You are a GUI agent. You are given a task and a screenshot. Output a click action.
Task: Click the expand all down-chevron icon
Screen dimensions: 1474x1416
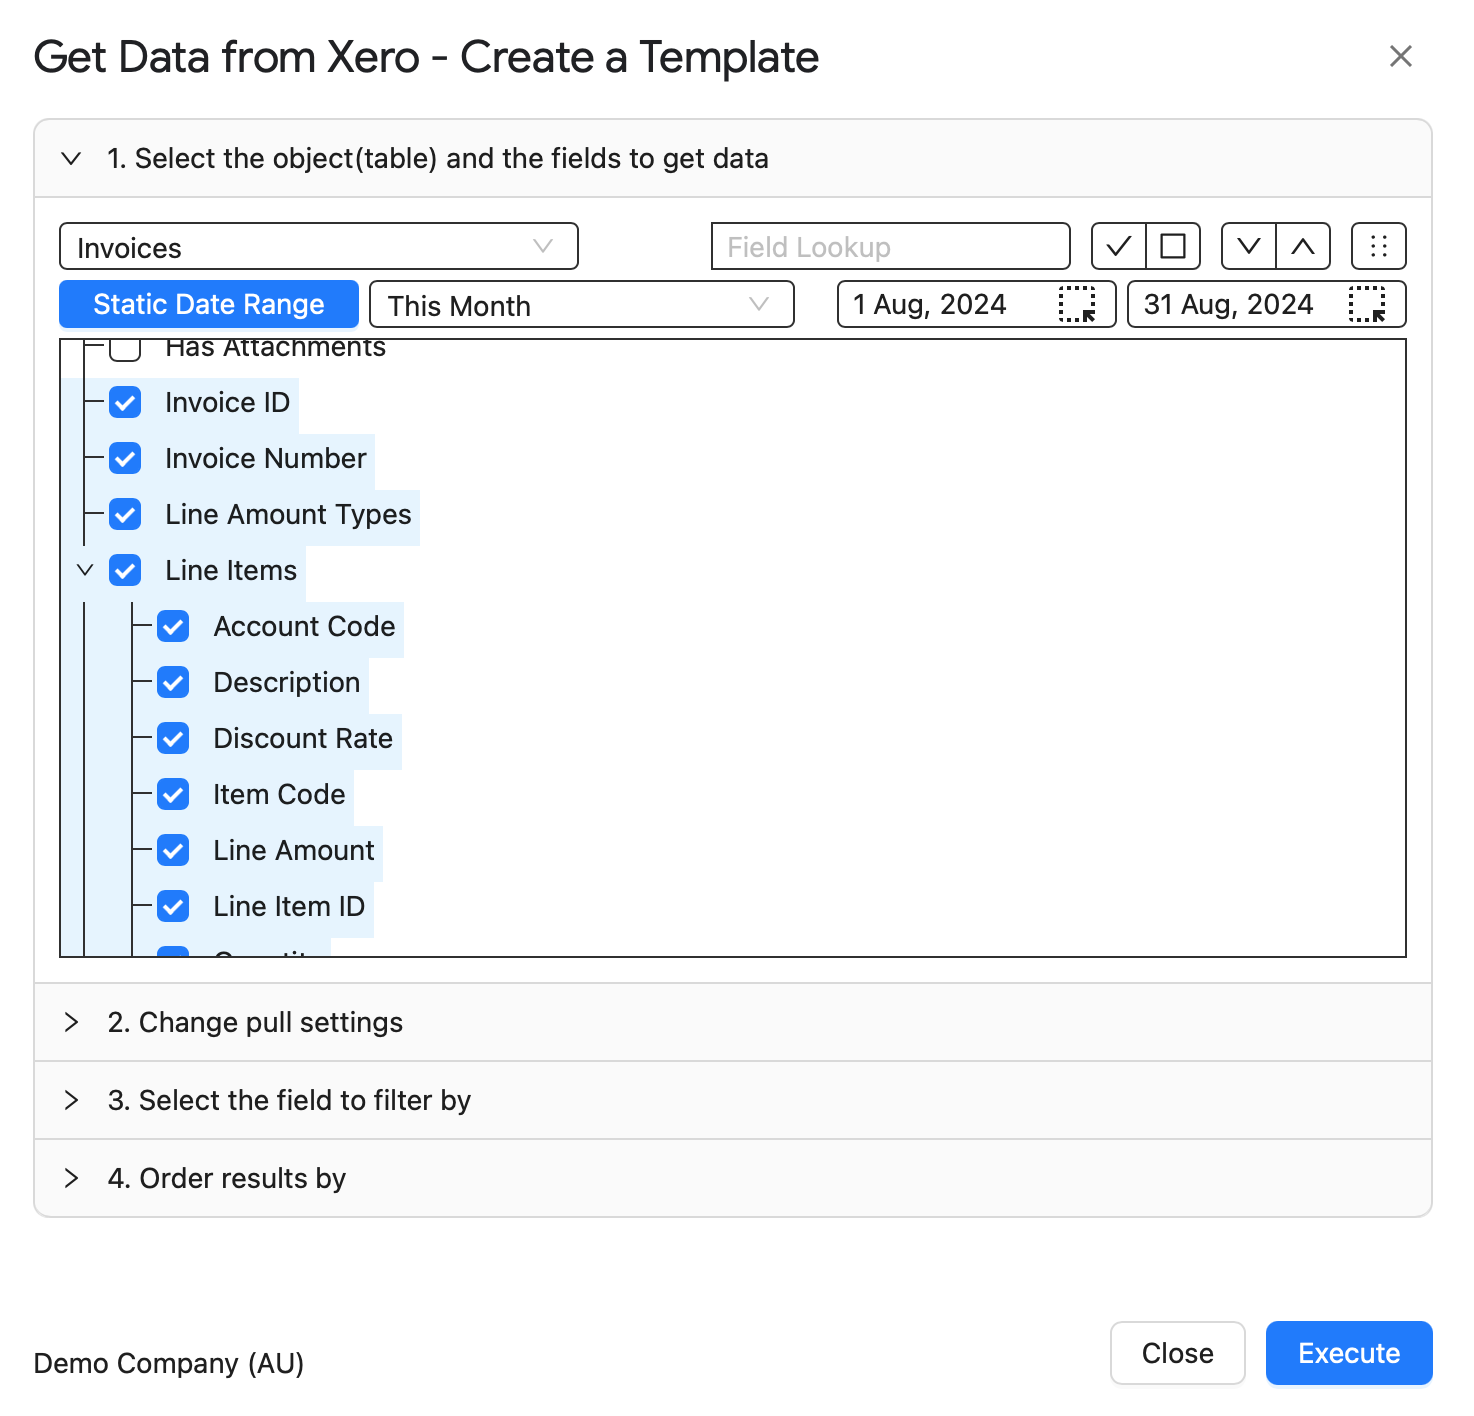click(1249, 246)
